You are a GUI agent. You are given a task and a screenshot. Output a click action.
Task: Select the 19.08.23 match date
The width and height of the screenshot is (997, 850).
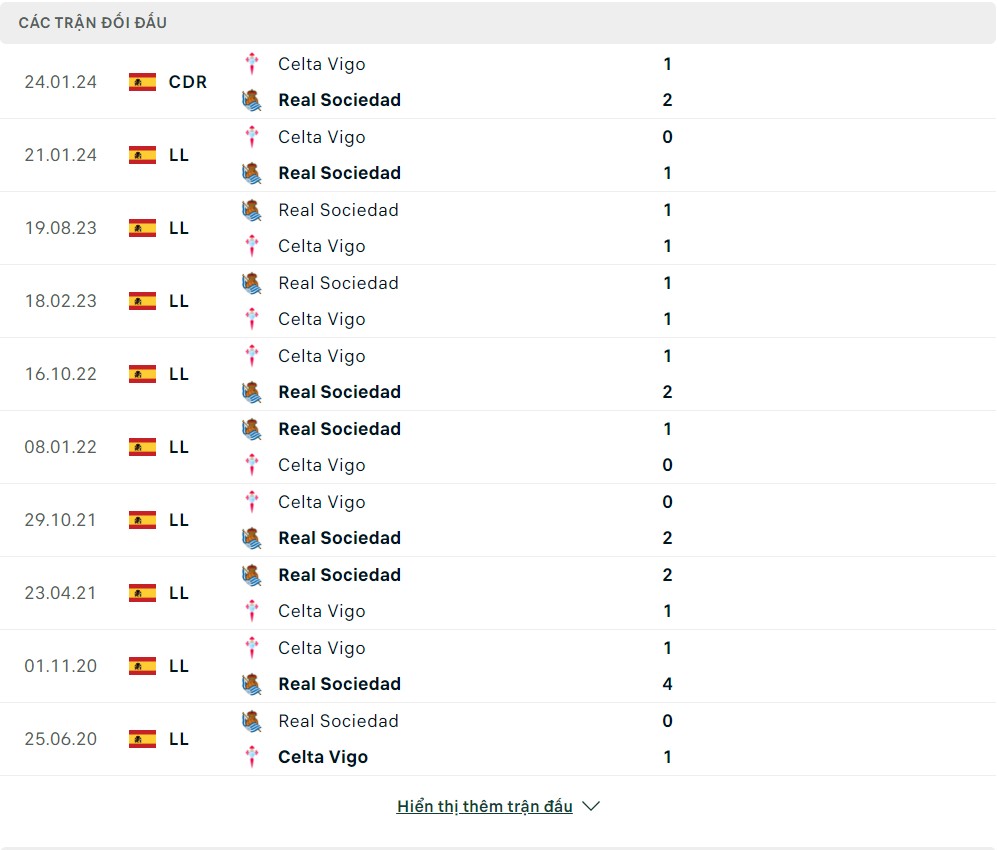pos(61,228)
